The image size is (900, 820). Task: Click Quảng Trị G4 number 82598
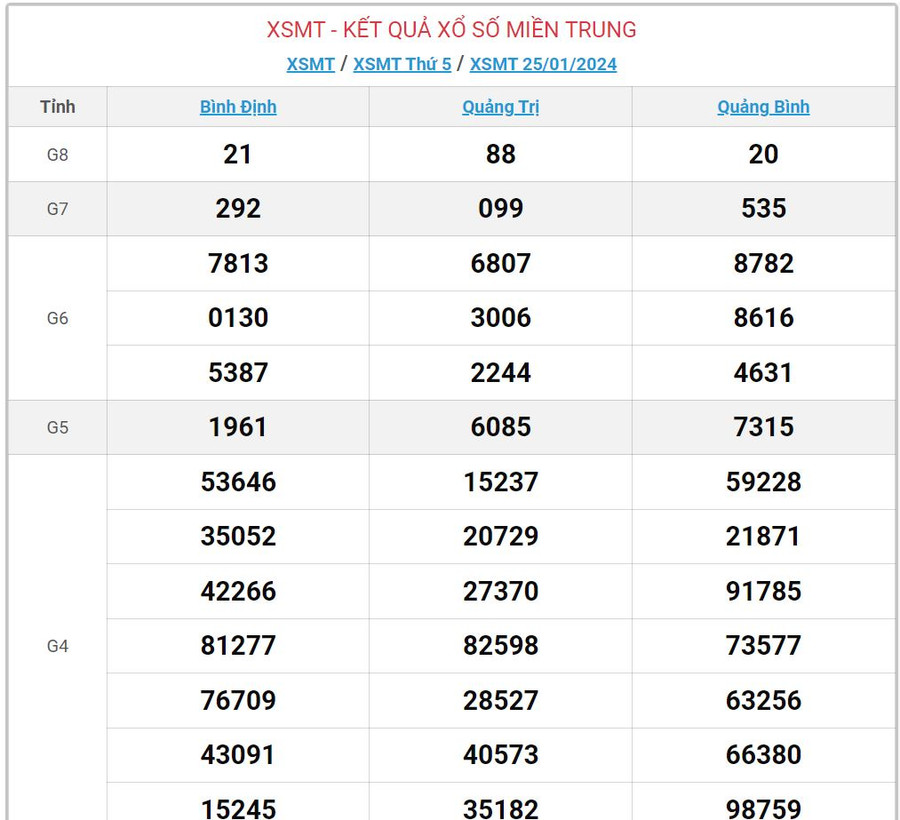click(x=500, y=646)
